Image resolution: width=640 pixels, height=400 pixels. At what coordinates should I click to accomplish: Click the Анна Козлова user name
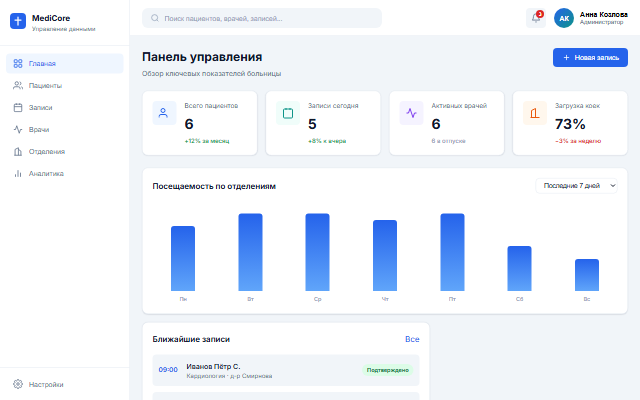pyautogui.click(x=604, y=14)
